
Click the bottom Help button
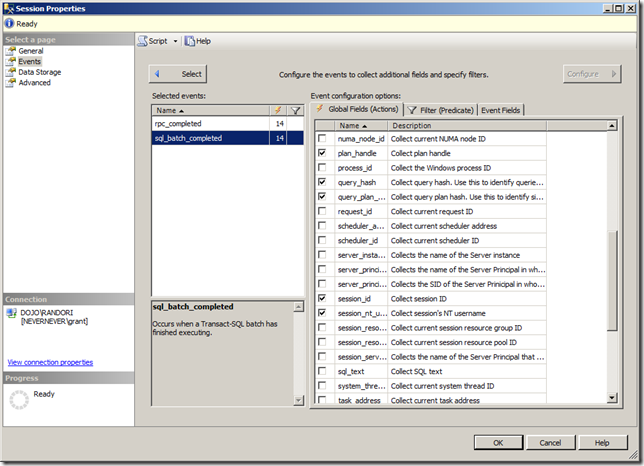[x=603, y=443]
